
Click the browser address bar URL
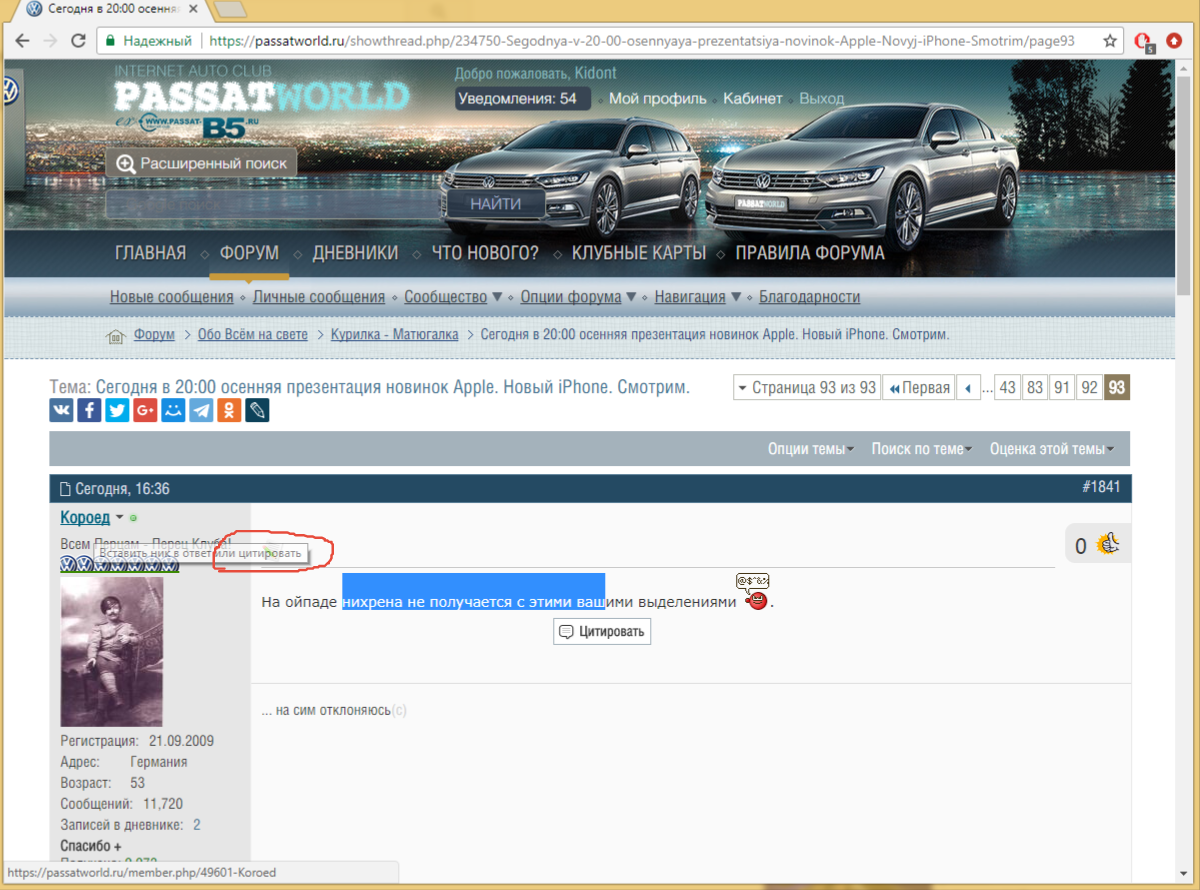coord(642,42)
